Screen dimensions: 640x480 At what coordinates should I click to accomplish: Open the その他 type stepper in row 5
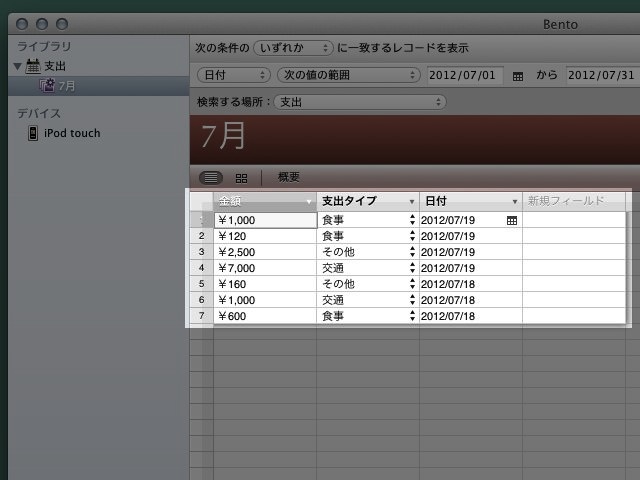(x=412, y=284)
